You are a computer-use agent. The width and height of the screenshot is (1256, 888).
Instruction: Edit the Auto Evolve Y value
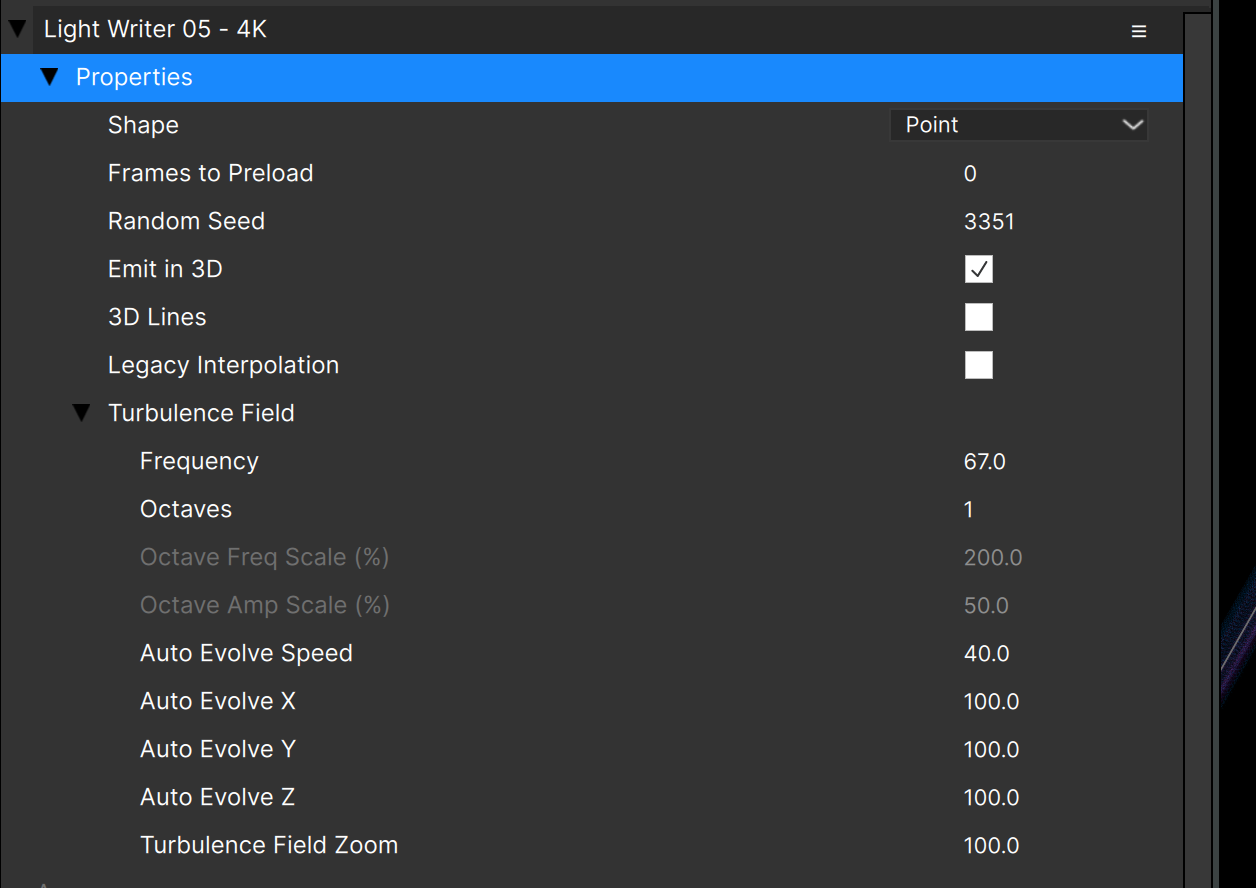click(991, 749)
